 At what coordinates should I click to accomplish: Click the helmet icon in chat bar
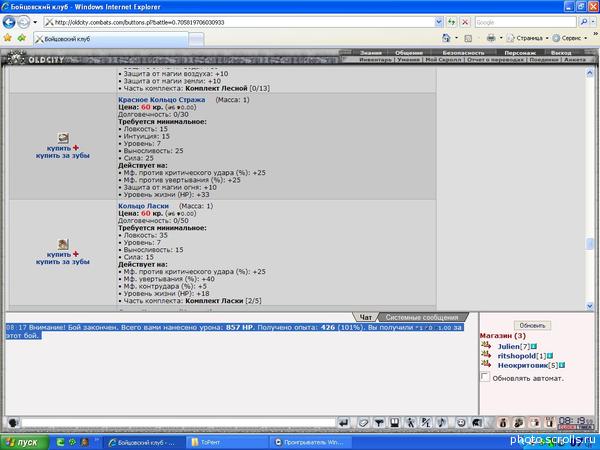click(477, 423)
